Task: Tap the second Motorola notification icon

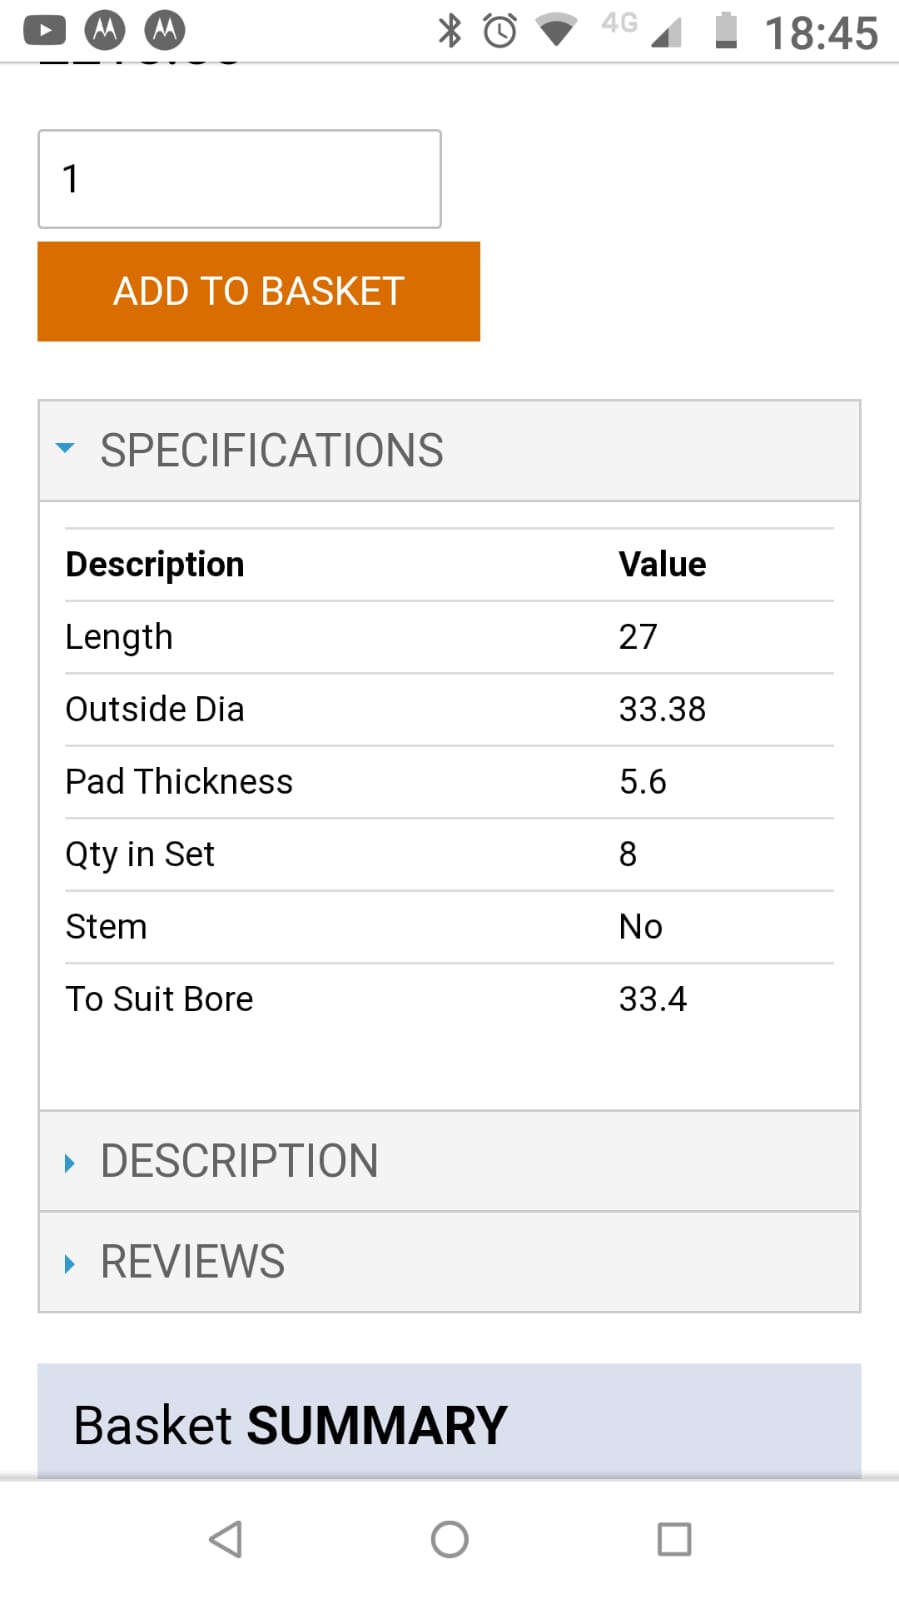Action: point(165,30)
